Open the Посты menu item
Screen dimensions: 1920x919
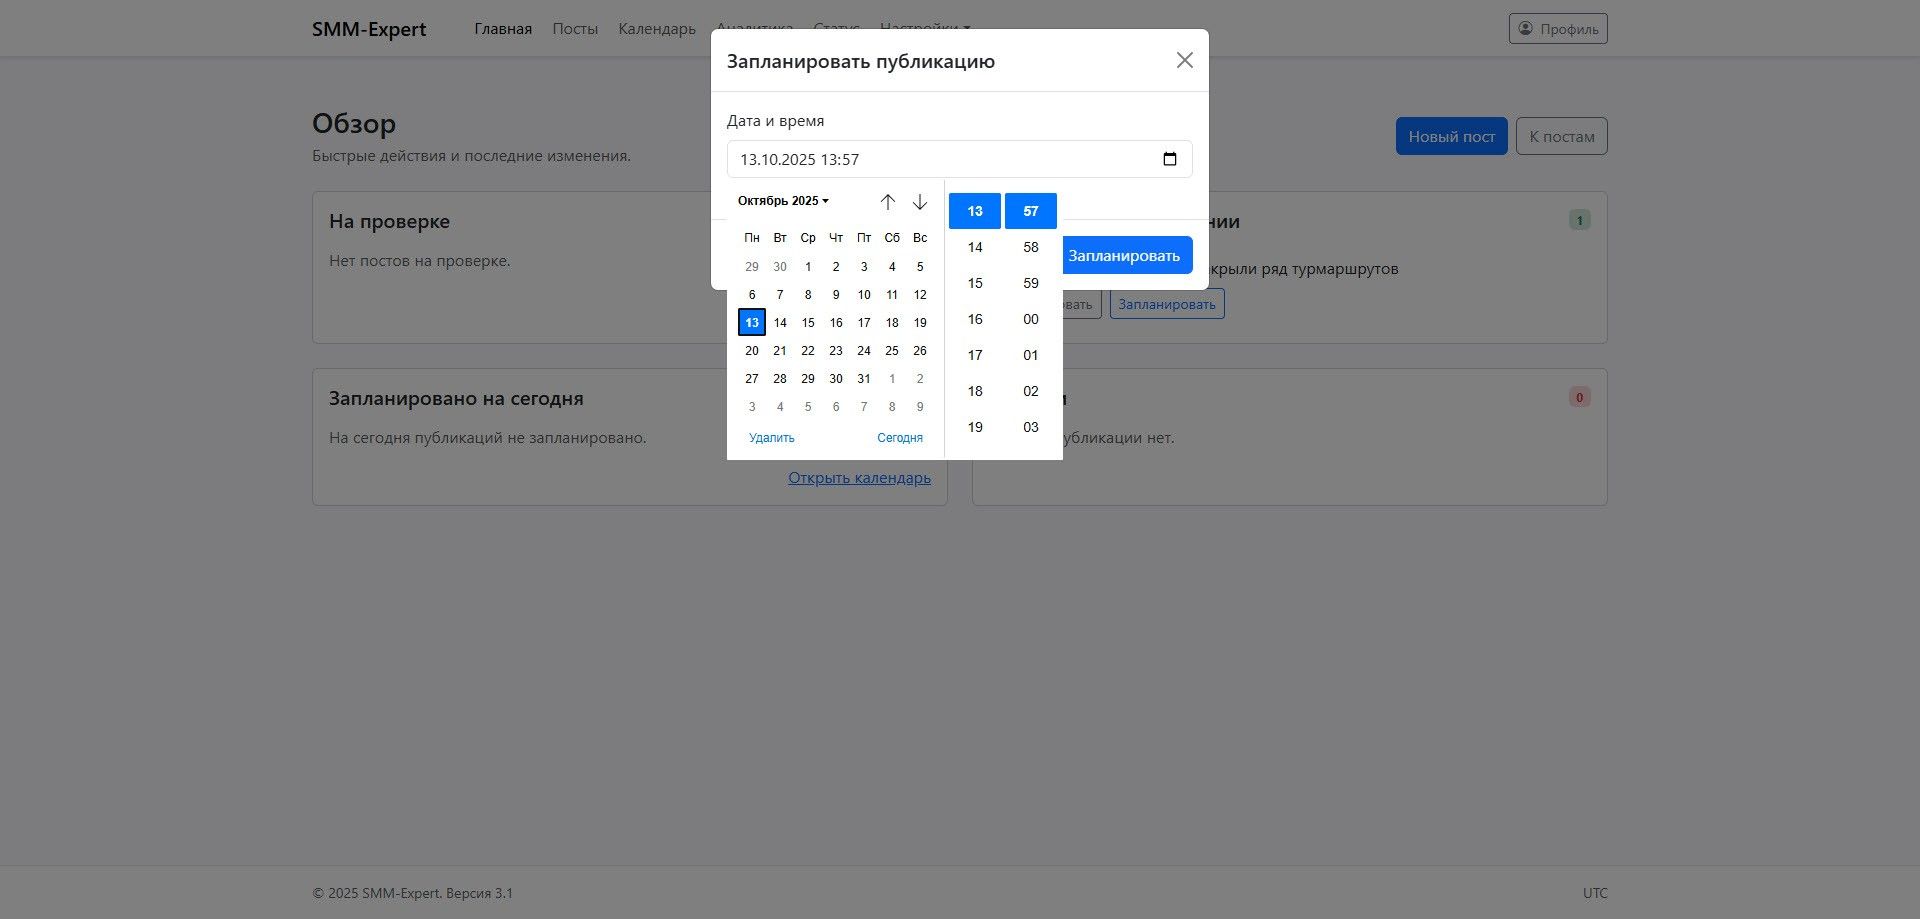(575, 29)
